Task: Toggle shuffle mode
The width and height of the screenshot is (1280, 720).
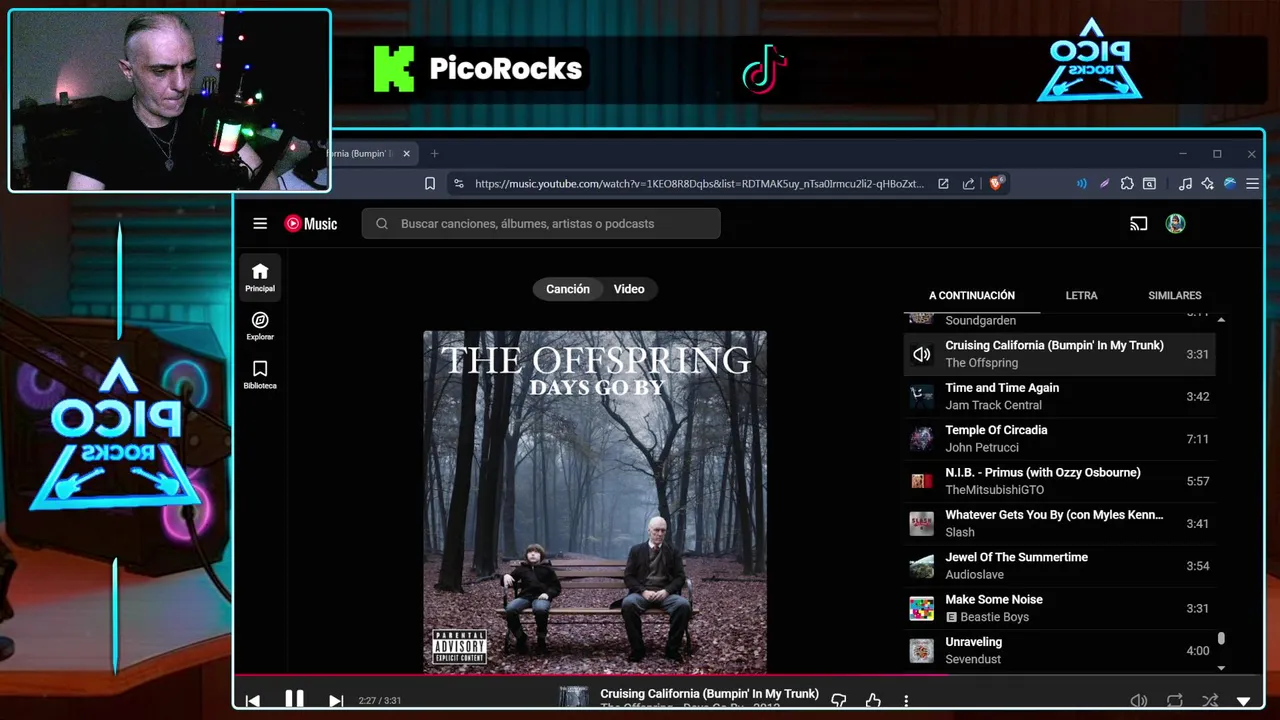Action: [x=1210, y=701]
